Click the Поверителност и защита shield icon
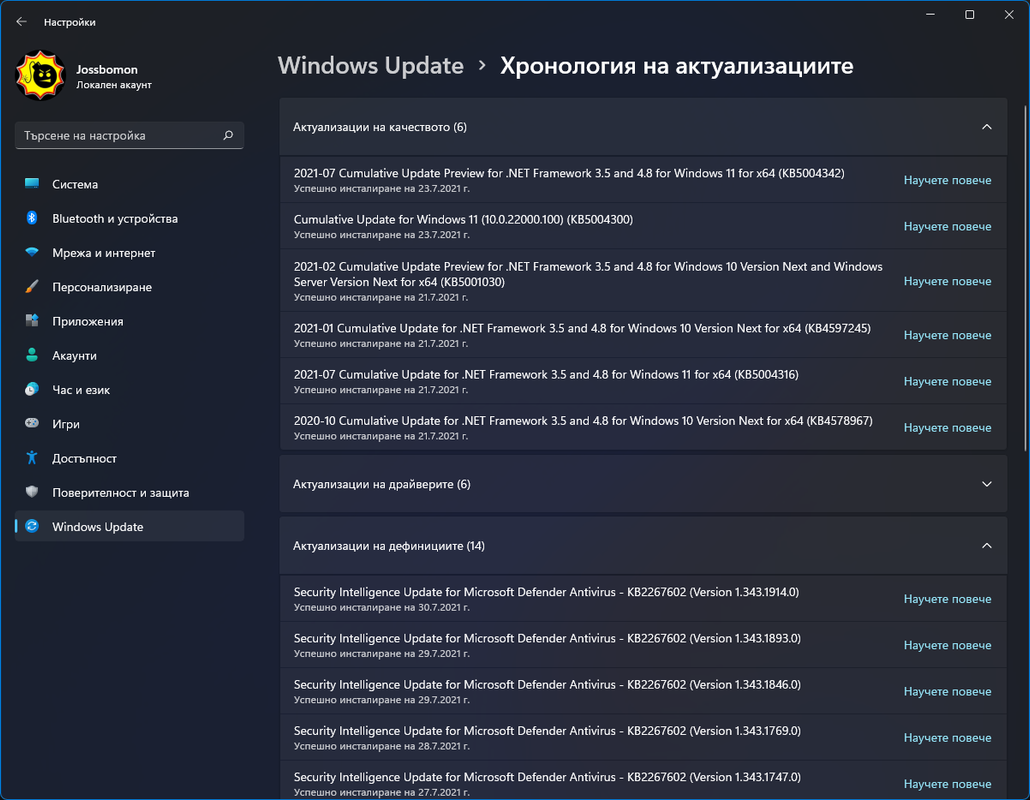This screenshot has width=1030, height=800. coord(32,492)
